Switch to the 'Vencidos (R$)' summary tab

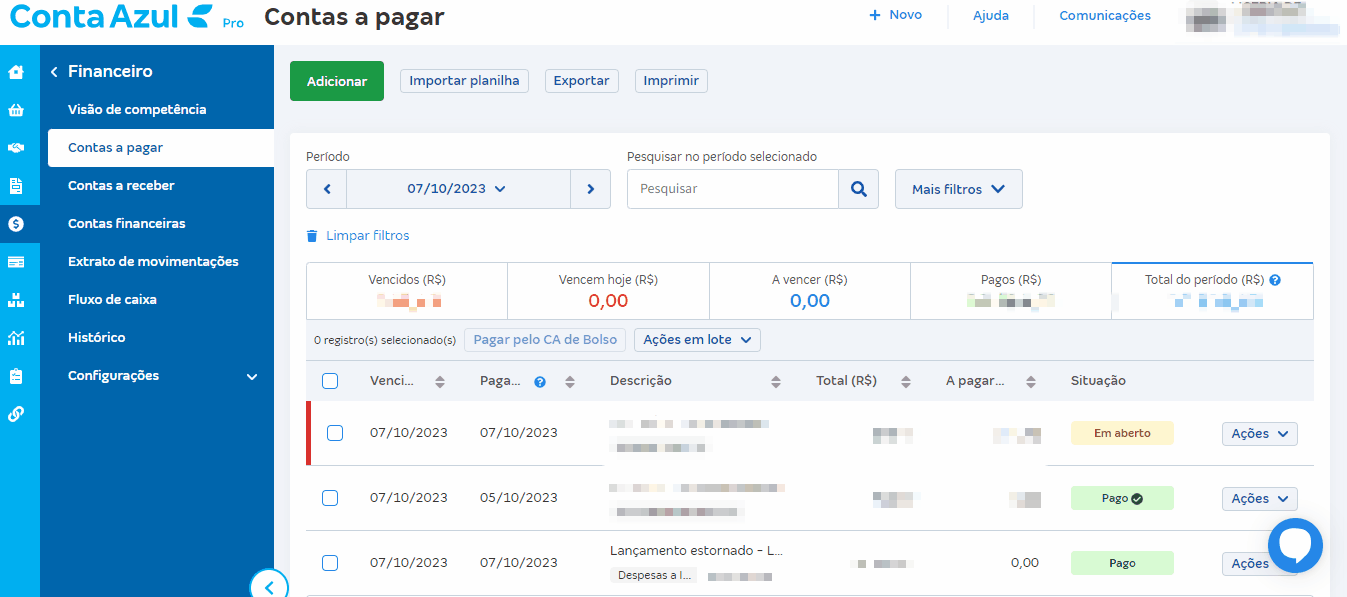(405, 290)
